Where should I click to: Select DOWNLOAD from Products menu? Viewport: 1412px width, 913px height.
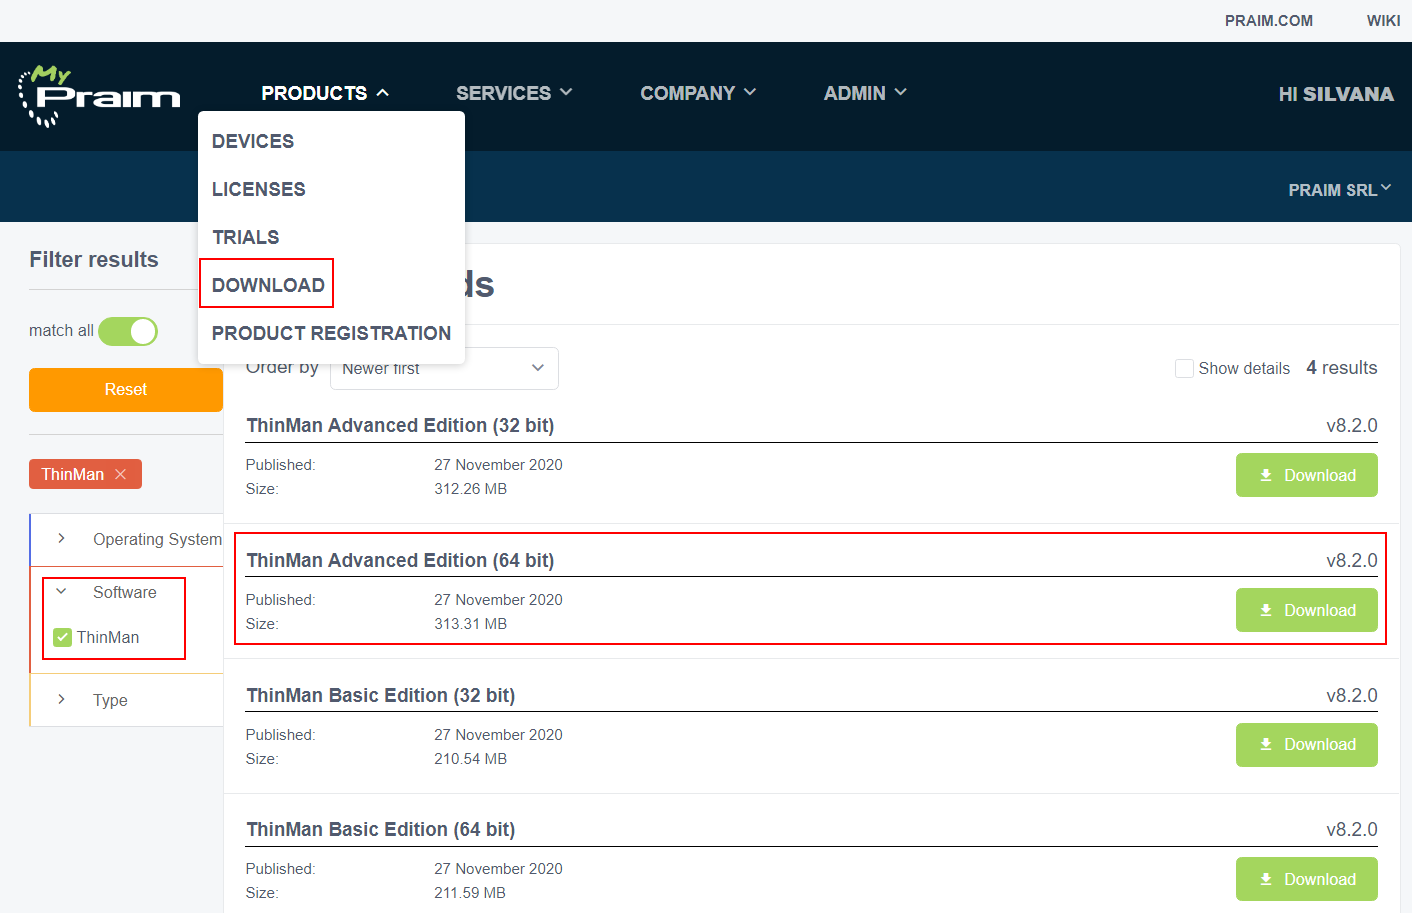[x=268, y=285]
